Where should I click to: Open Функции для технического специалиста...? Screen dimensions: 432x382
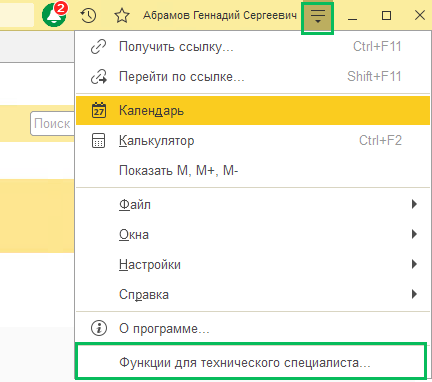pos(251,362)
